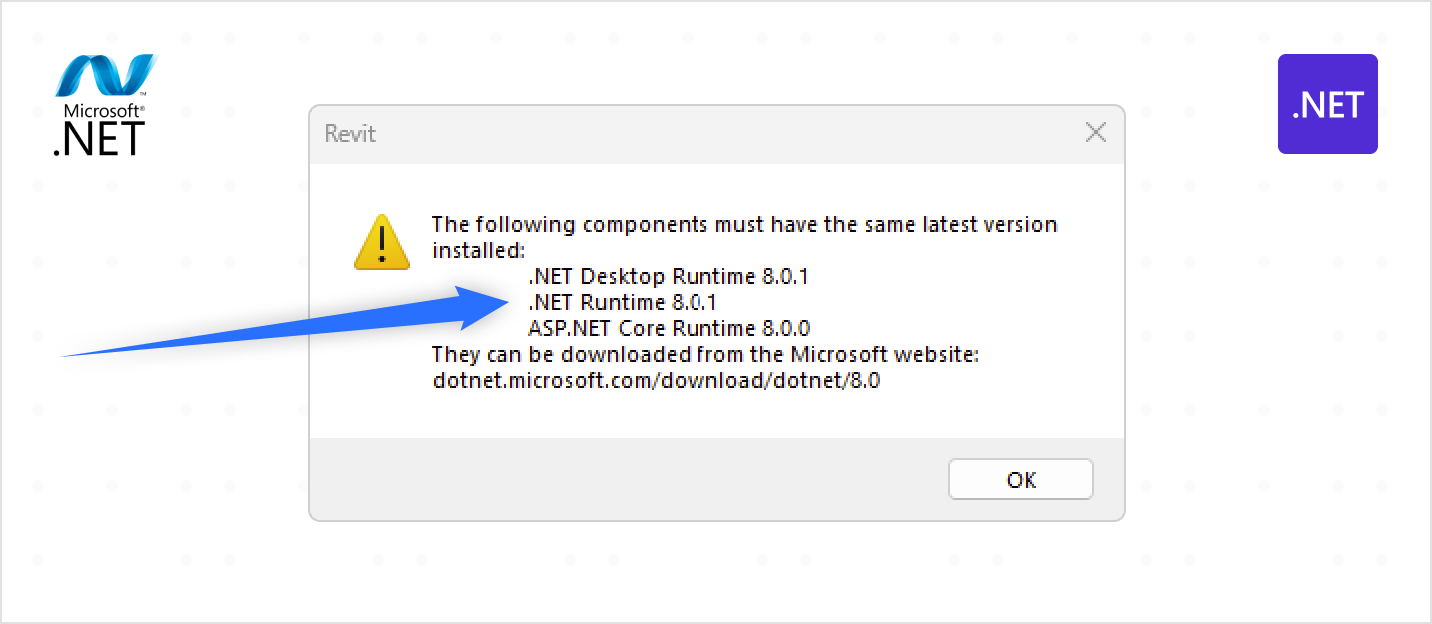Viewport: 1432px width, 624px height.
Task: Open the dotnet.microsoft.com download link
Action: 655,380
